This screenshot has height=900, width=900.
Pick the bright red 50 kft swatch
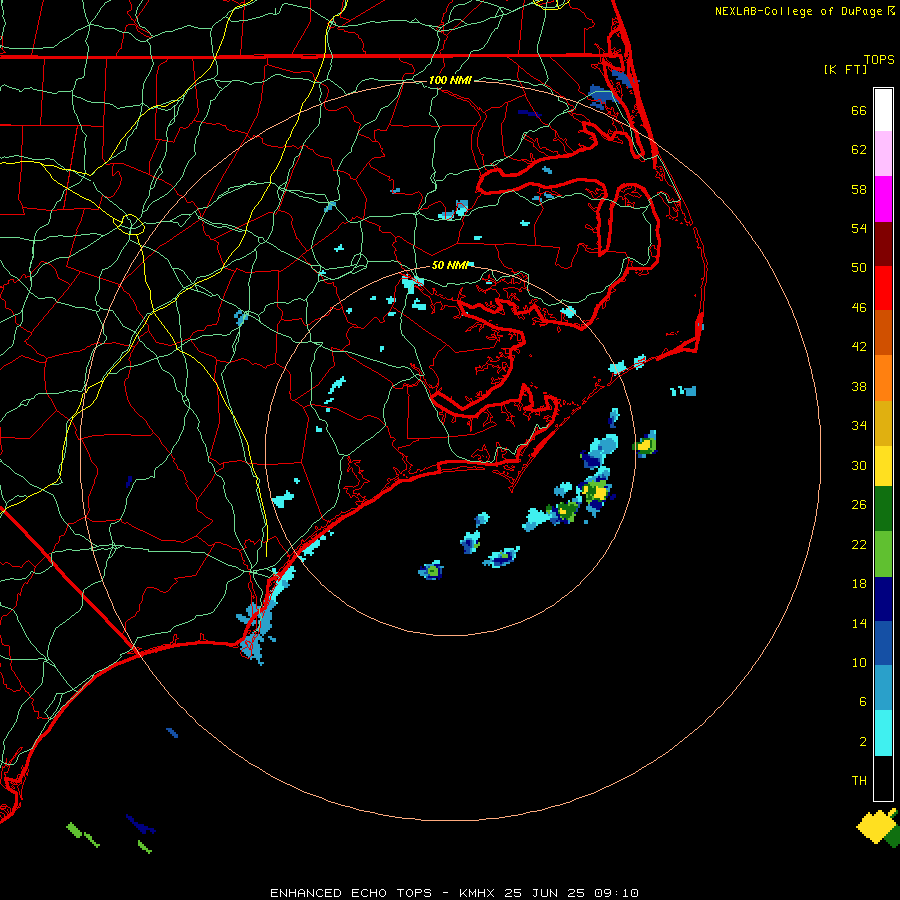pyautogui.click(x=883, y=288)
